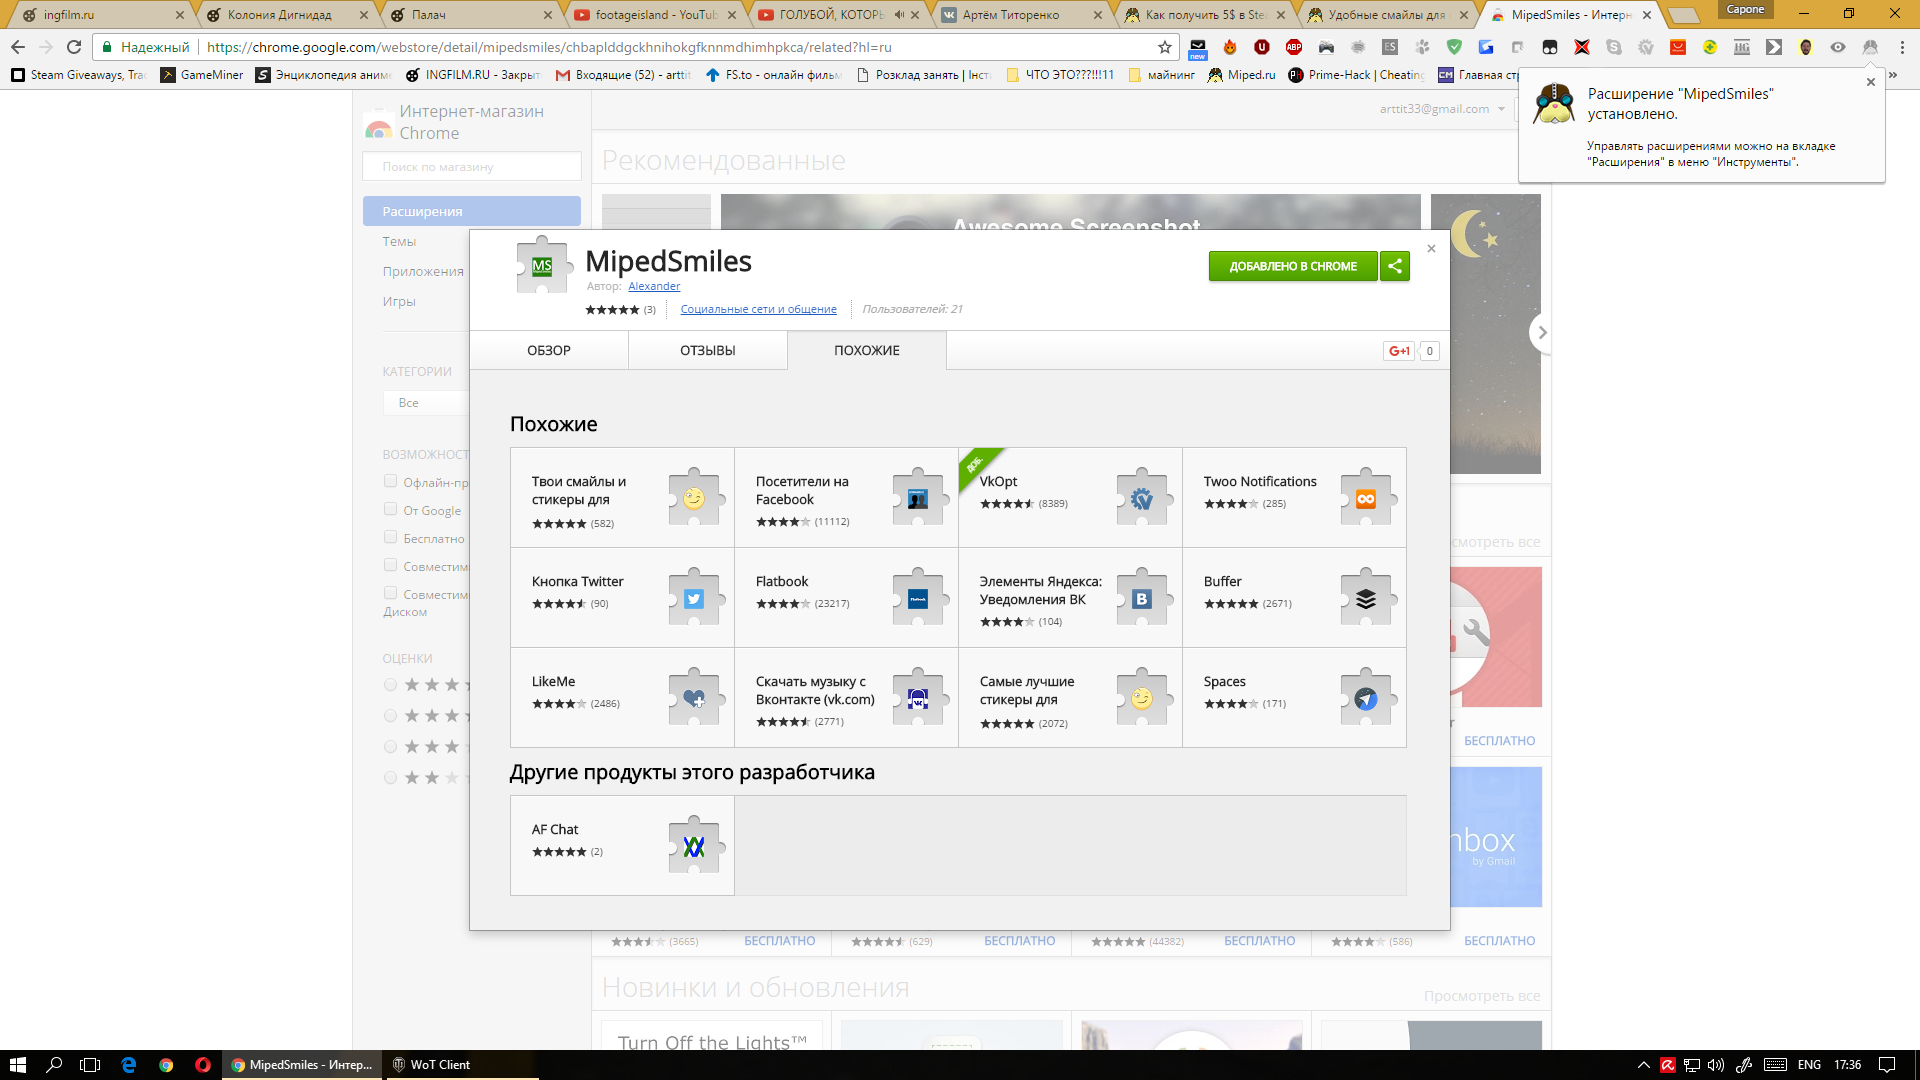
Task: Click the Twoo Notifications infinity icon
Action: pyautogui.click(x=1366, y=499)
